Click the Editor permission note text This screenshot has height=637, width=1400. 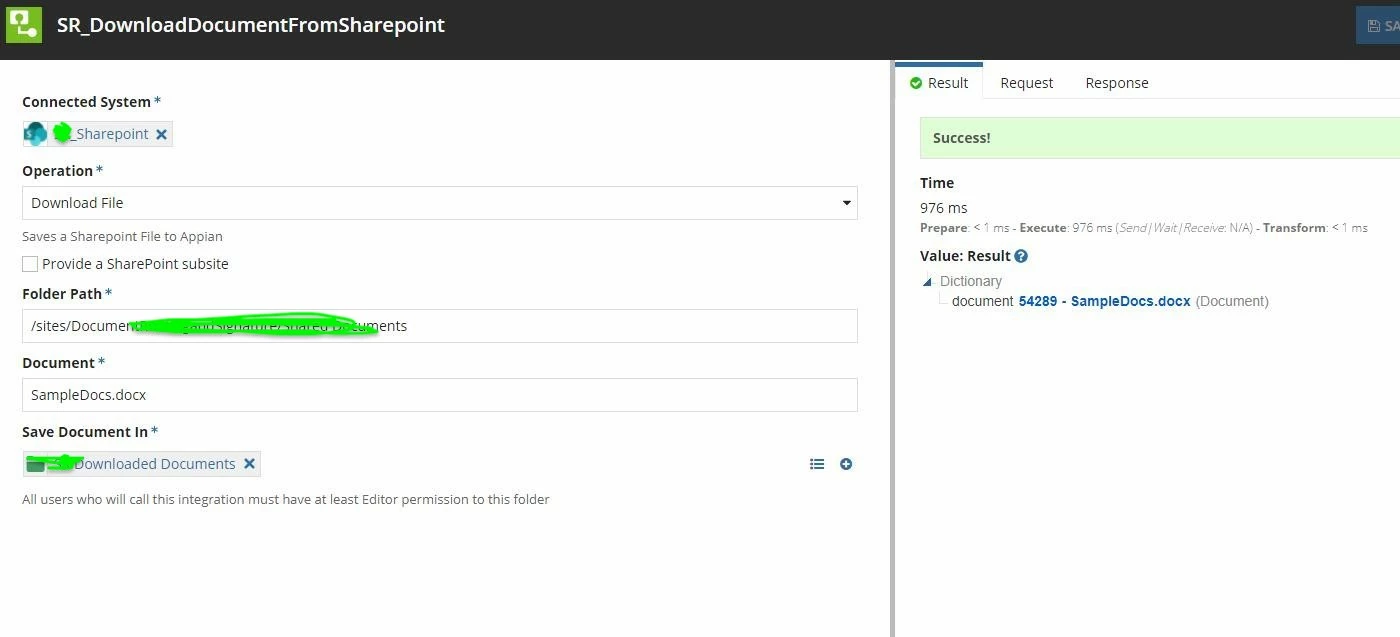click(x=286, y=499)
